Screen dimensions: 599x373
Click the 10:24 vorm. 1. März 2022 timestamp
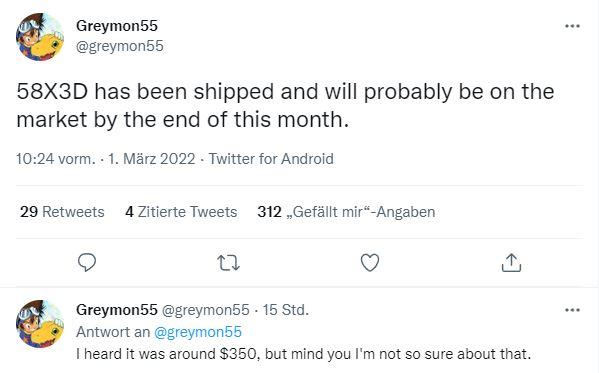click(105, 159)
